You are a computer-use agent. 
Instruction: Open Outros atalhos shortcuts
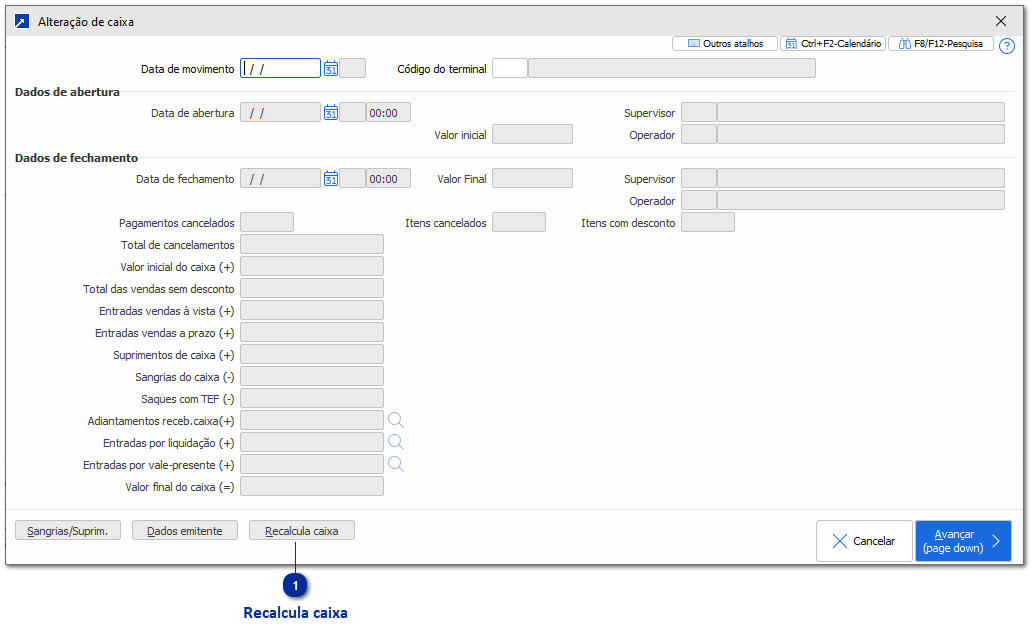[725, 44]
